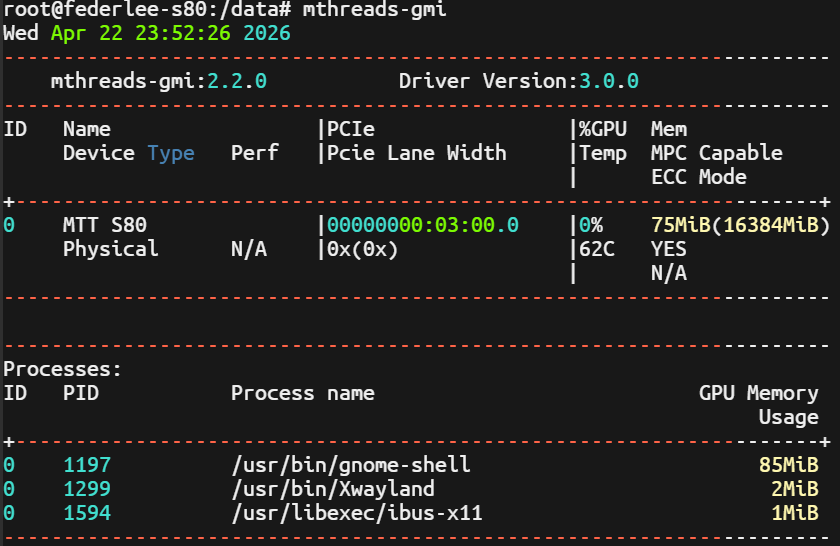This screenshot has width=840, height=546.
Task: Click the prompt root@federlee-s80:/data#
Action: point(147,10)
